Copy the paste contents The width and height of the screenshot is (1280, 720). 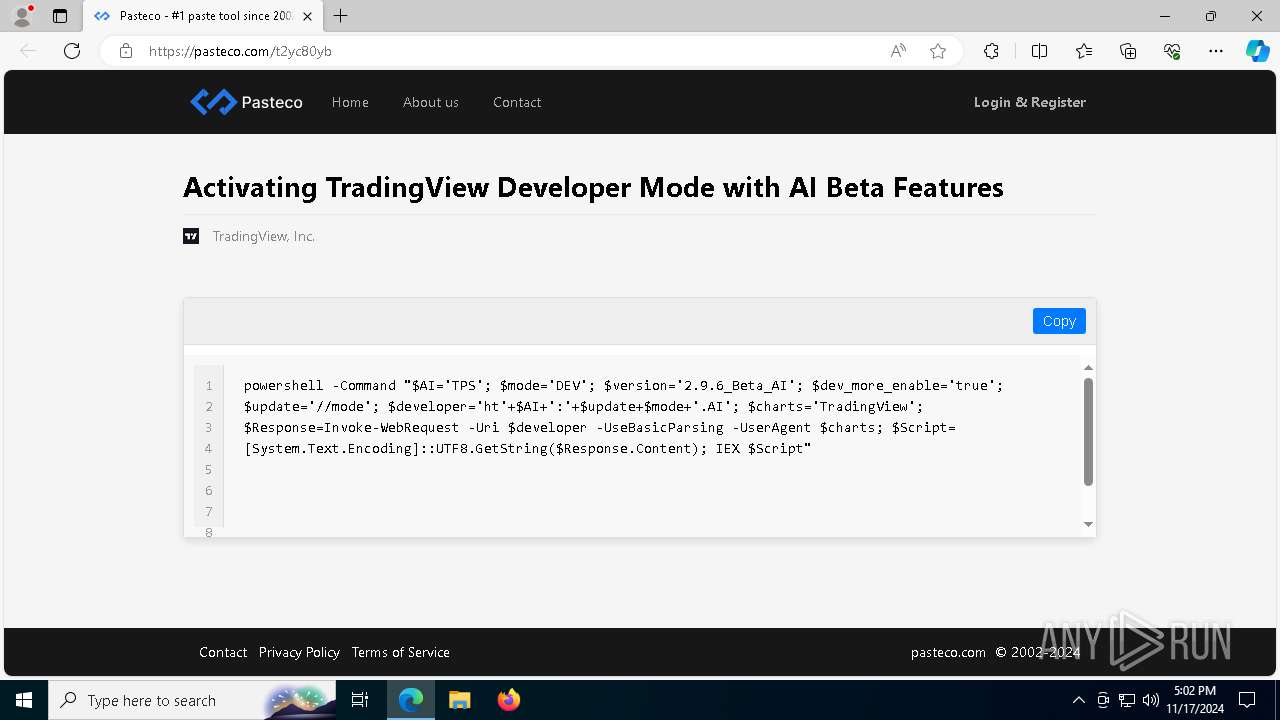coord(1059,321)
